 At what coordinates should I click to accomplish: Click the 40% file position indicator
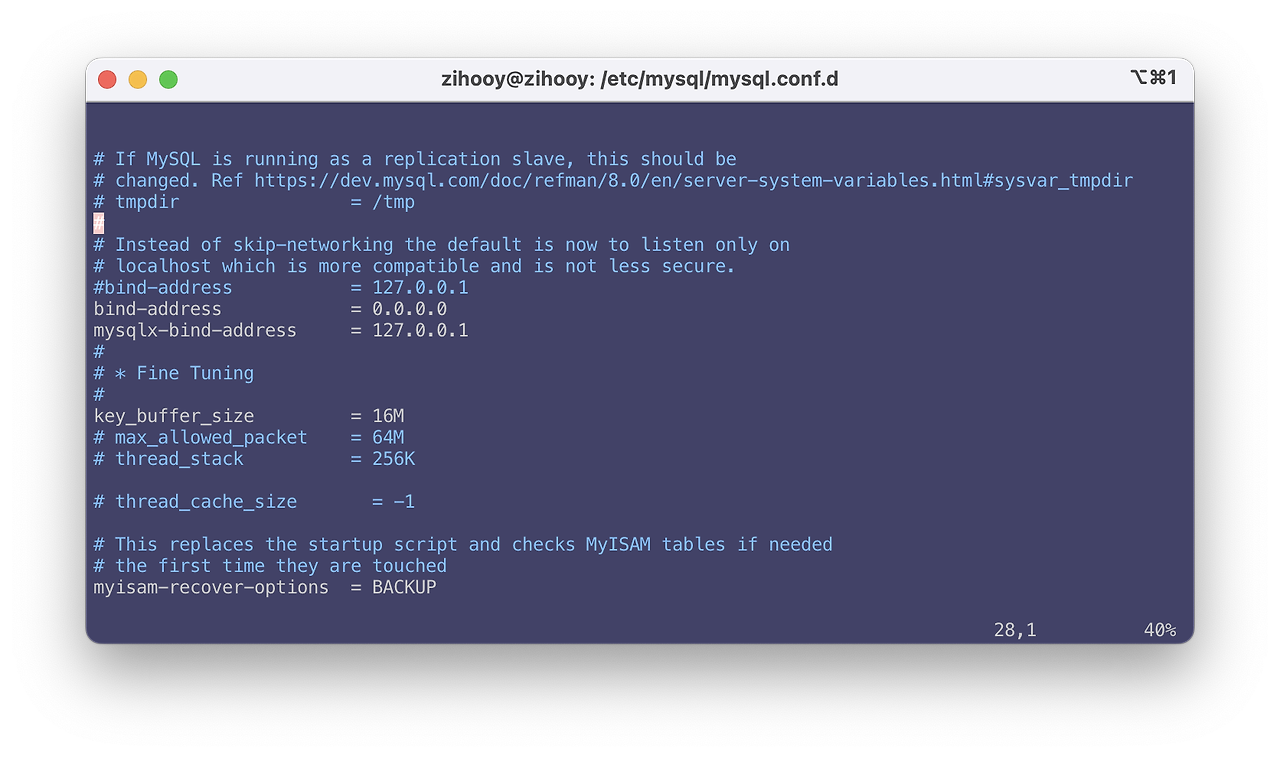1160,630
